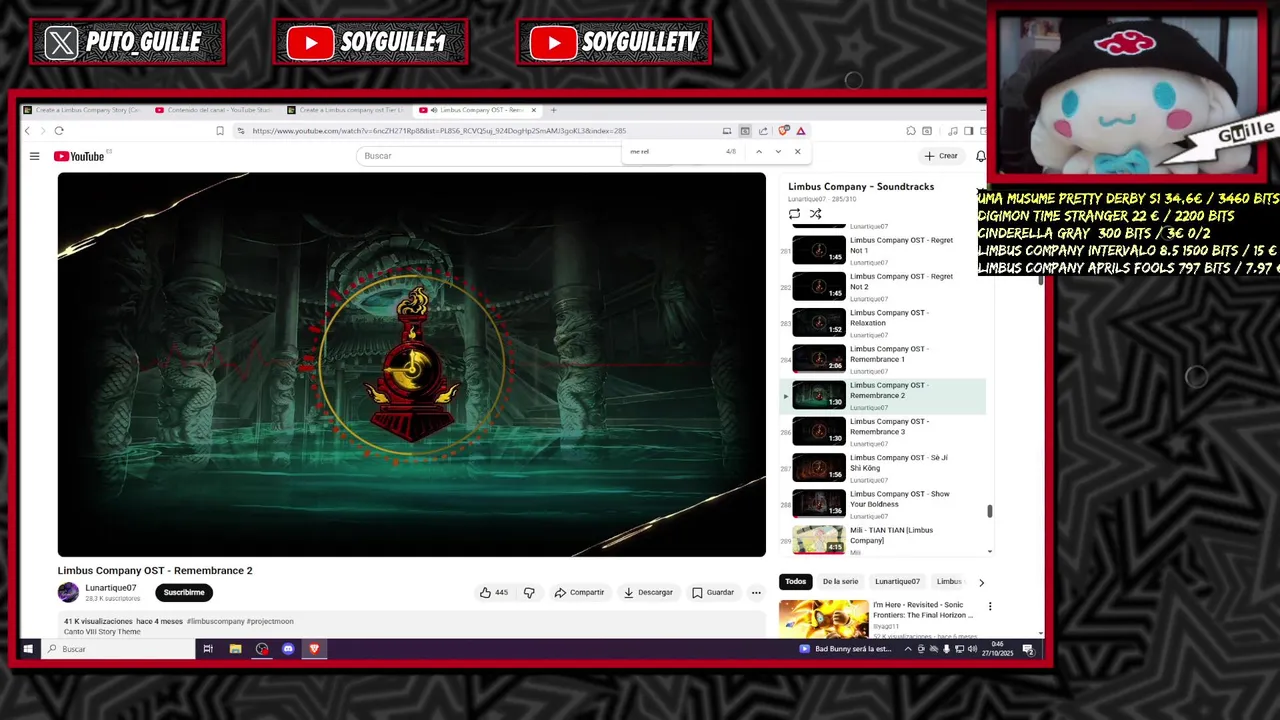
Task: Open the Windows Start menu
Action: coord(28,649)
